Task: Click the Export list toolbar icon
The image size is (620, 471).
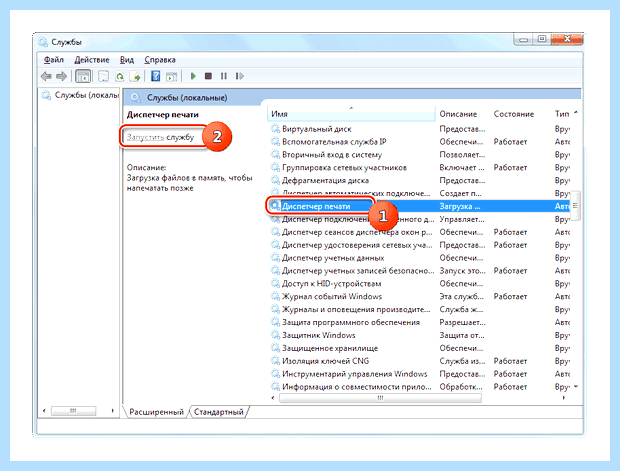Action: (x=135, y=76)
